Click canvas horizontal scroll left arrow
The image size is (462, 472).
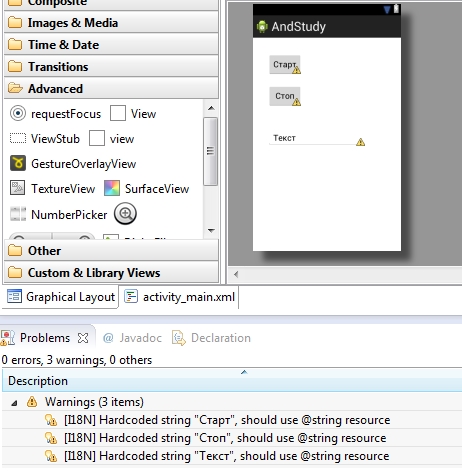coord(236,274)
